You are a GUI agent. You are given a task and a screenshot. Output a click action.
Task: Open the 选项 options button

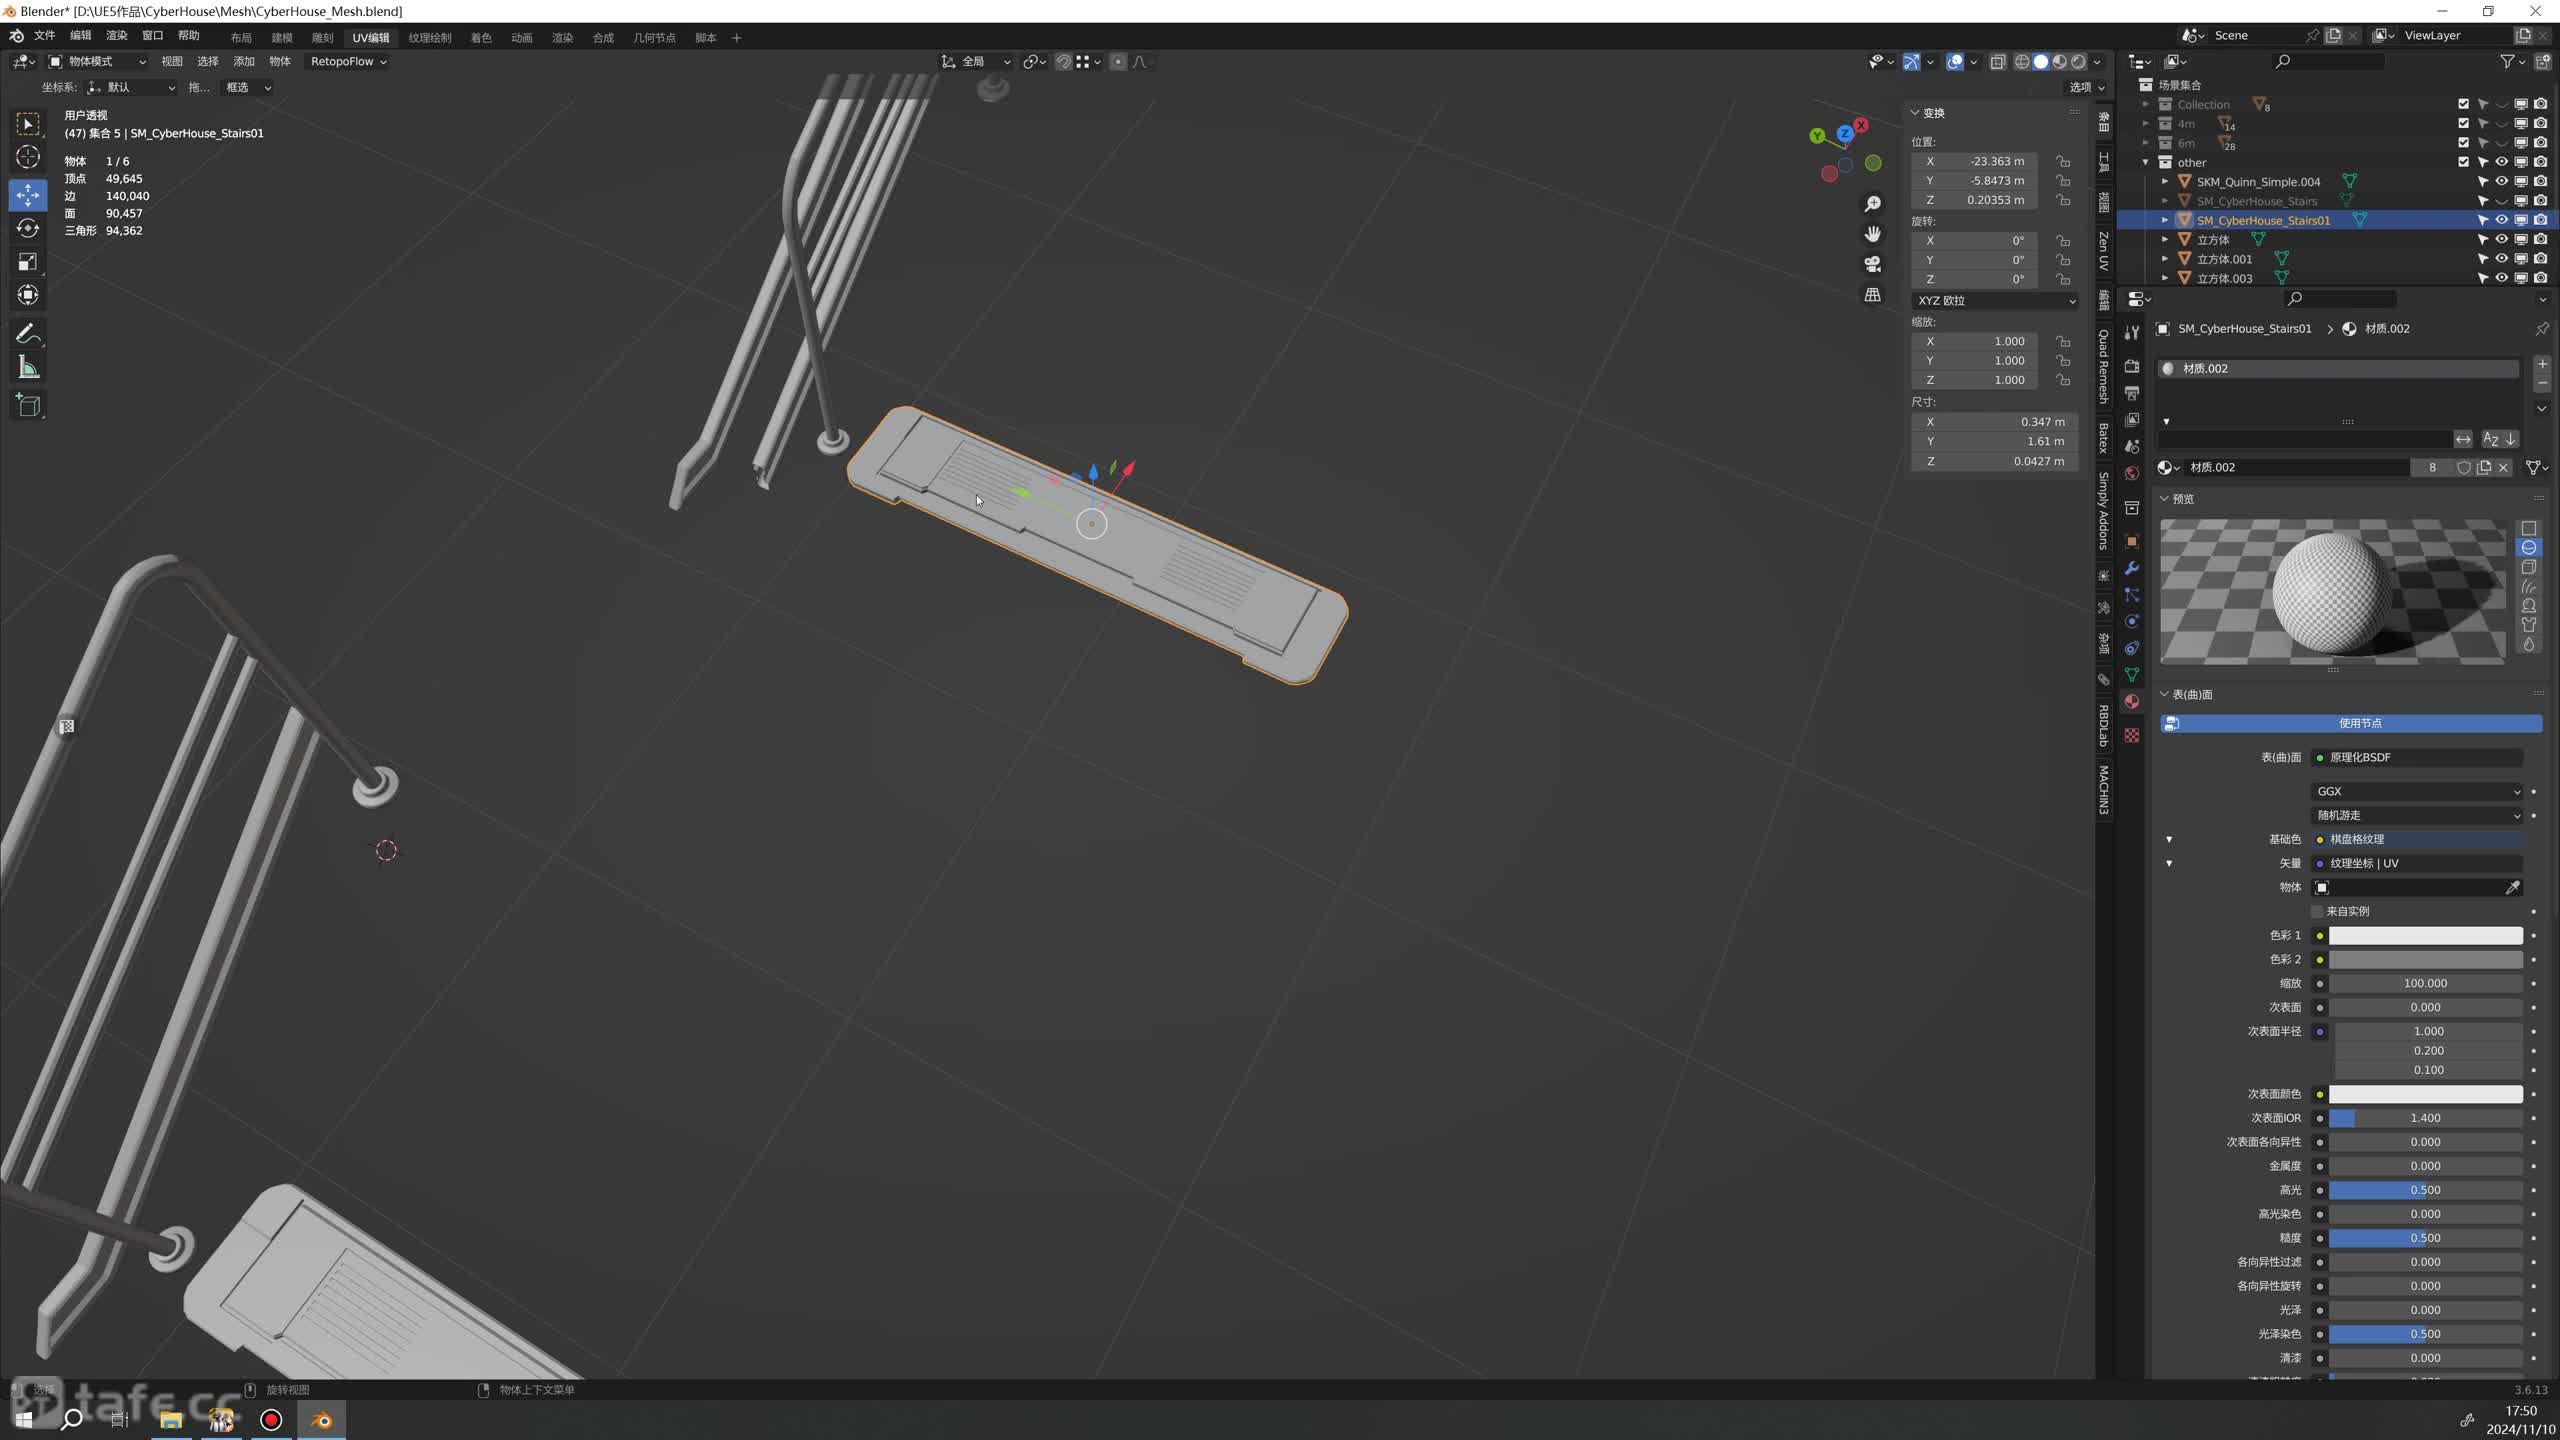coord(2087,87)
